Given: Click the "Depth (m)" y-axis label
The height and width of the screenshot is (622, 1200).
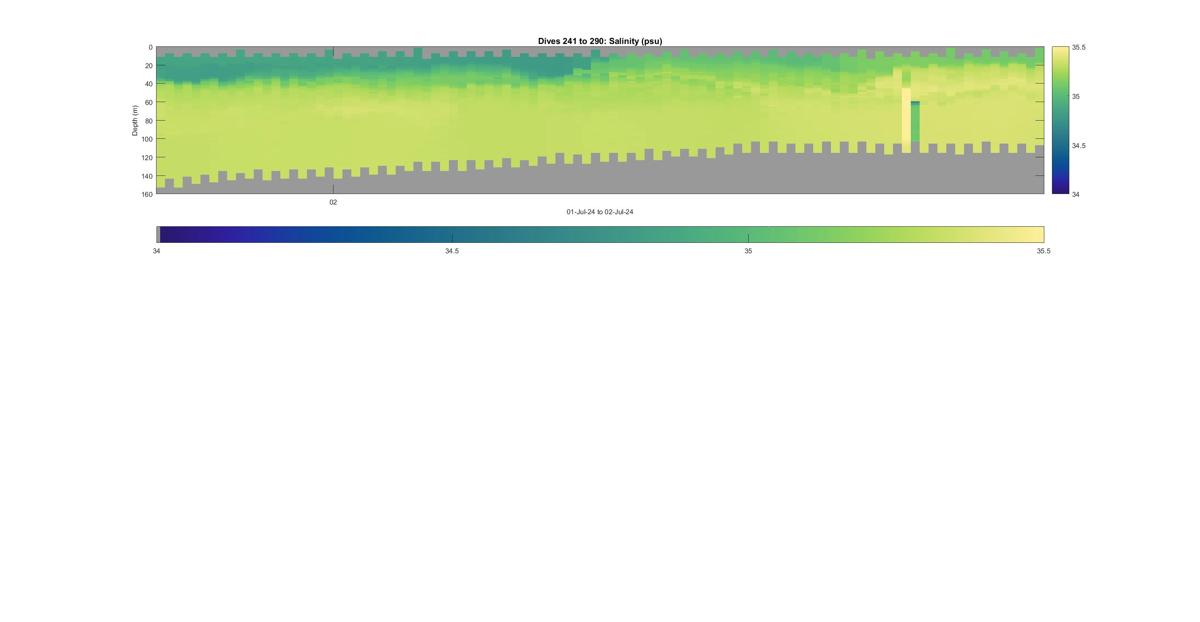Looking at the screenshot, I should (x=135, y=120).
